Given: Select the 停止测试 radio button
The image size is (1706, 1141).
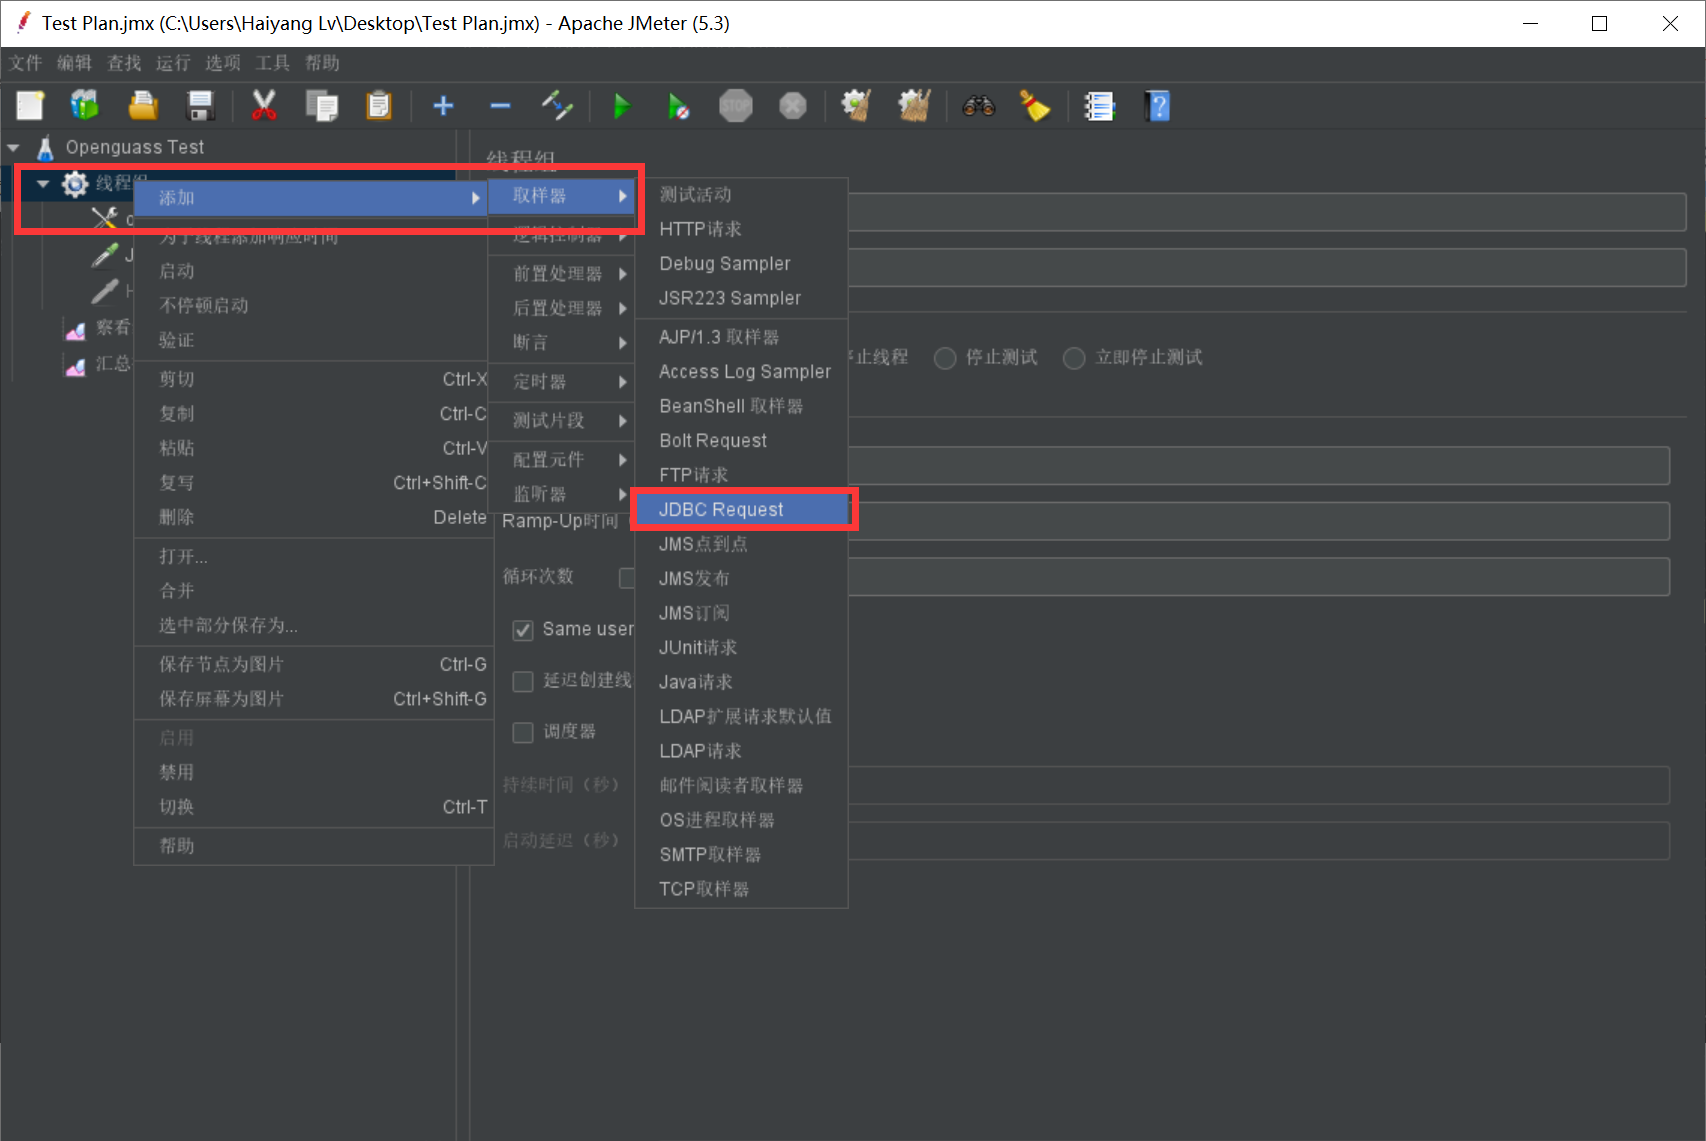Looking at the screenshot, I should [x=945, y=358].
